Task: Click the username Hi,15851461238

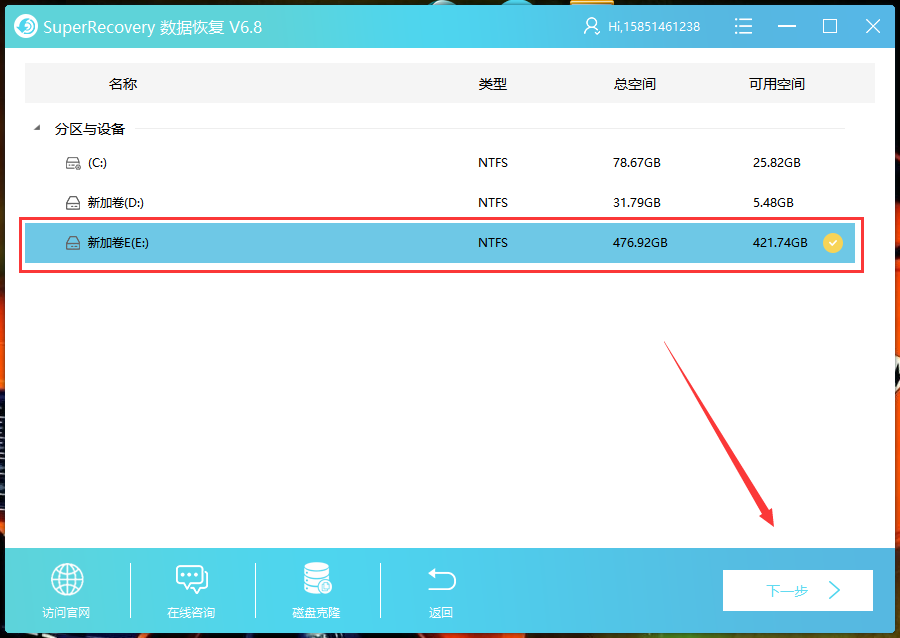Action: tap(654, 27)
